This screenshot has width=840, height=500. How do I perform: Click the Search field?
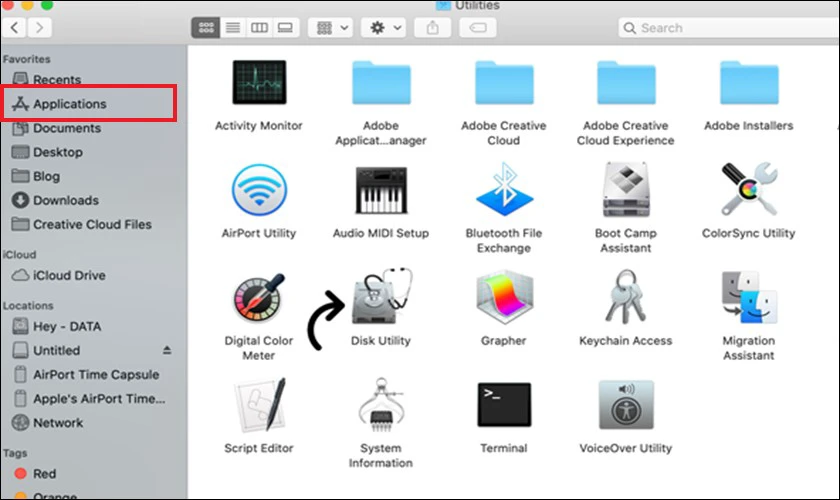pyautogui.click(x=729, y=28)
